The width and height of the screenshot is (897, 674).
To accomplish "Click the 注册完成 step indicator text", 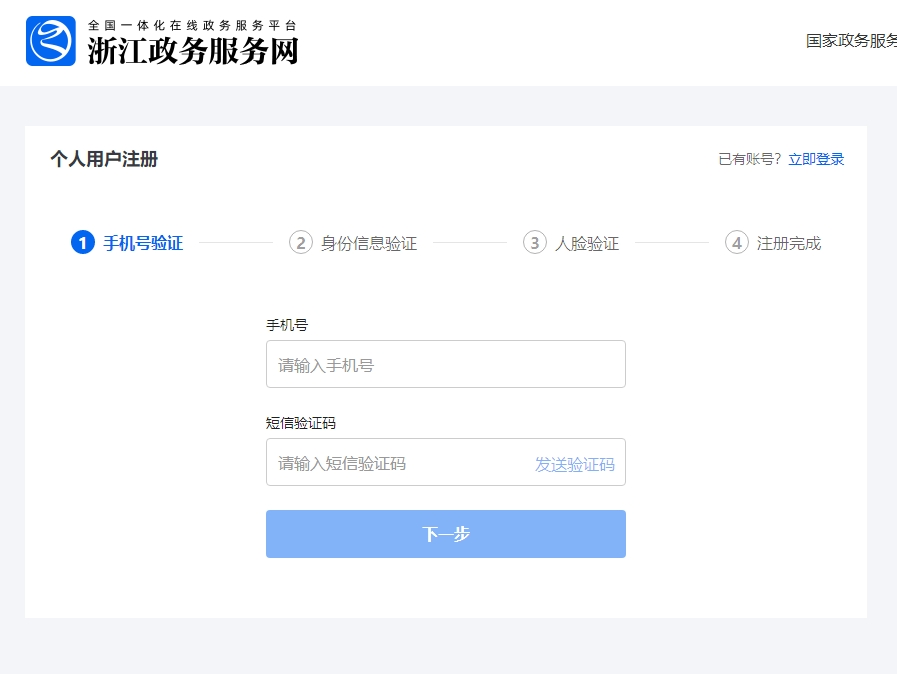I will point(788,242).
